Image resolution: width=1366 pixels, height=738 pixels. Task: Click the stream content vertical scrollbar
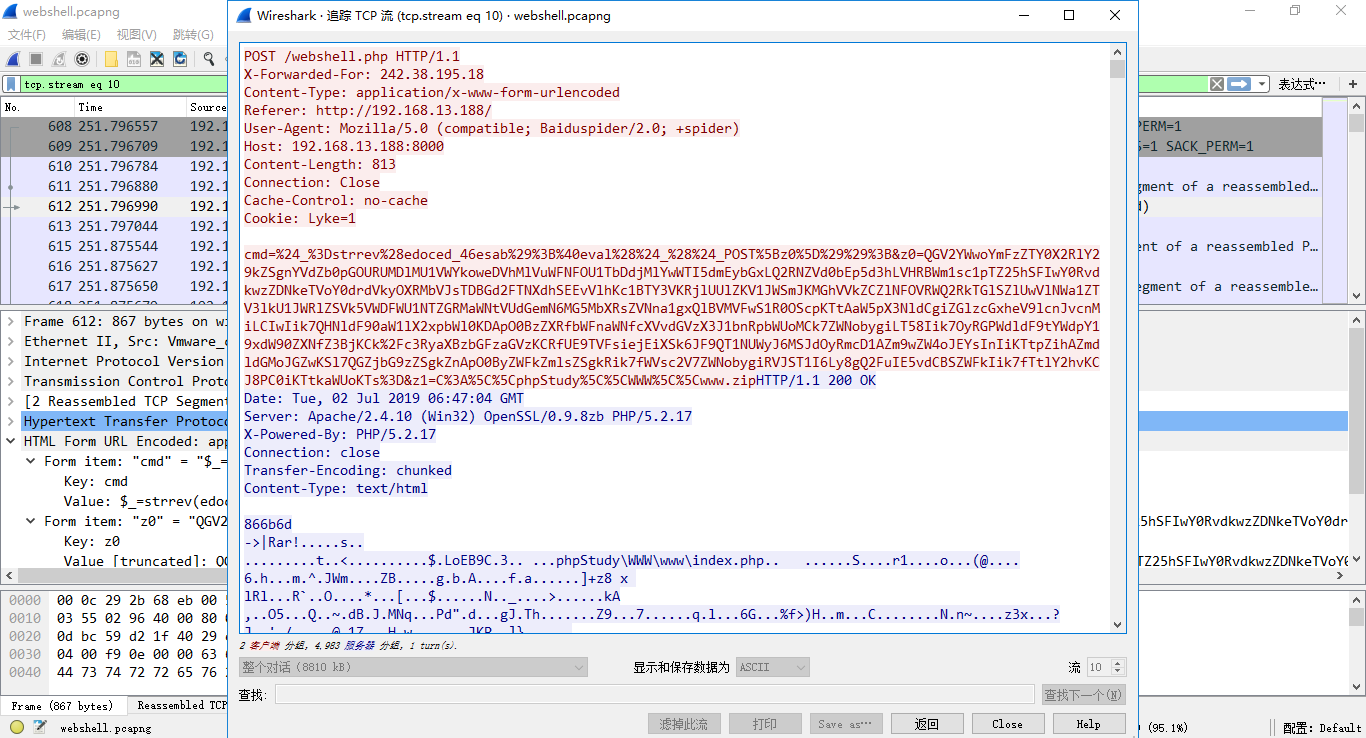tap(1118, 337)
